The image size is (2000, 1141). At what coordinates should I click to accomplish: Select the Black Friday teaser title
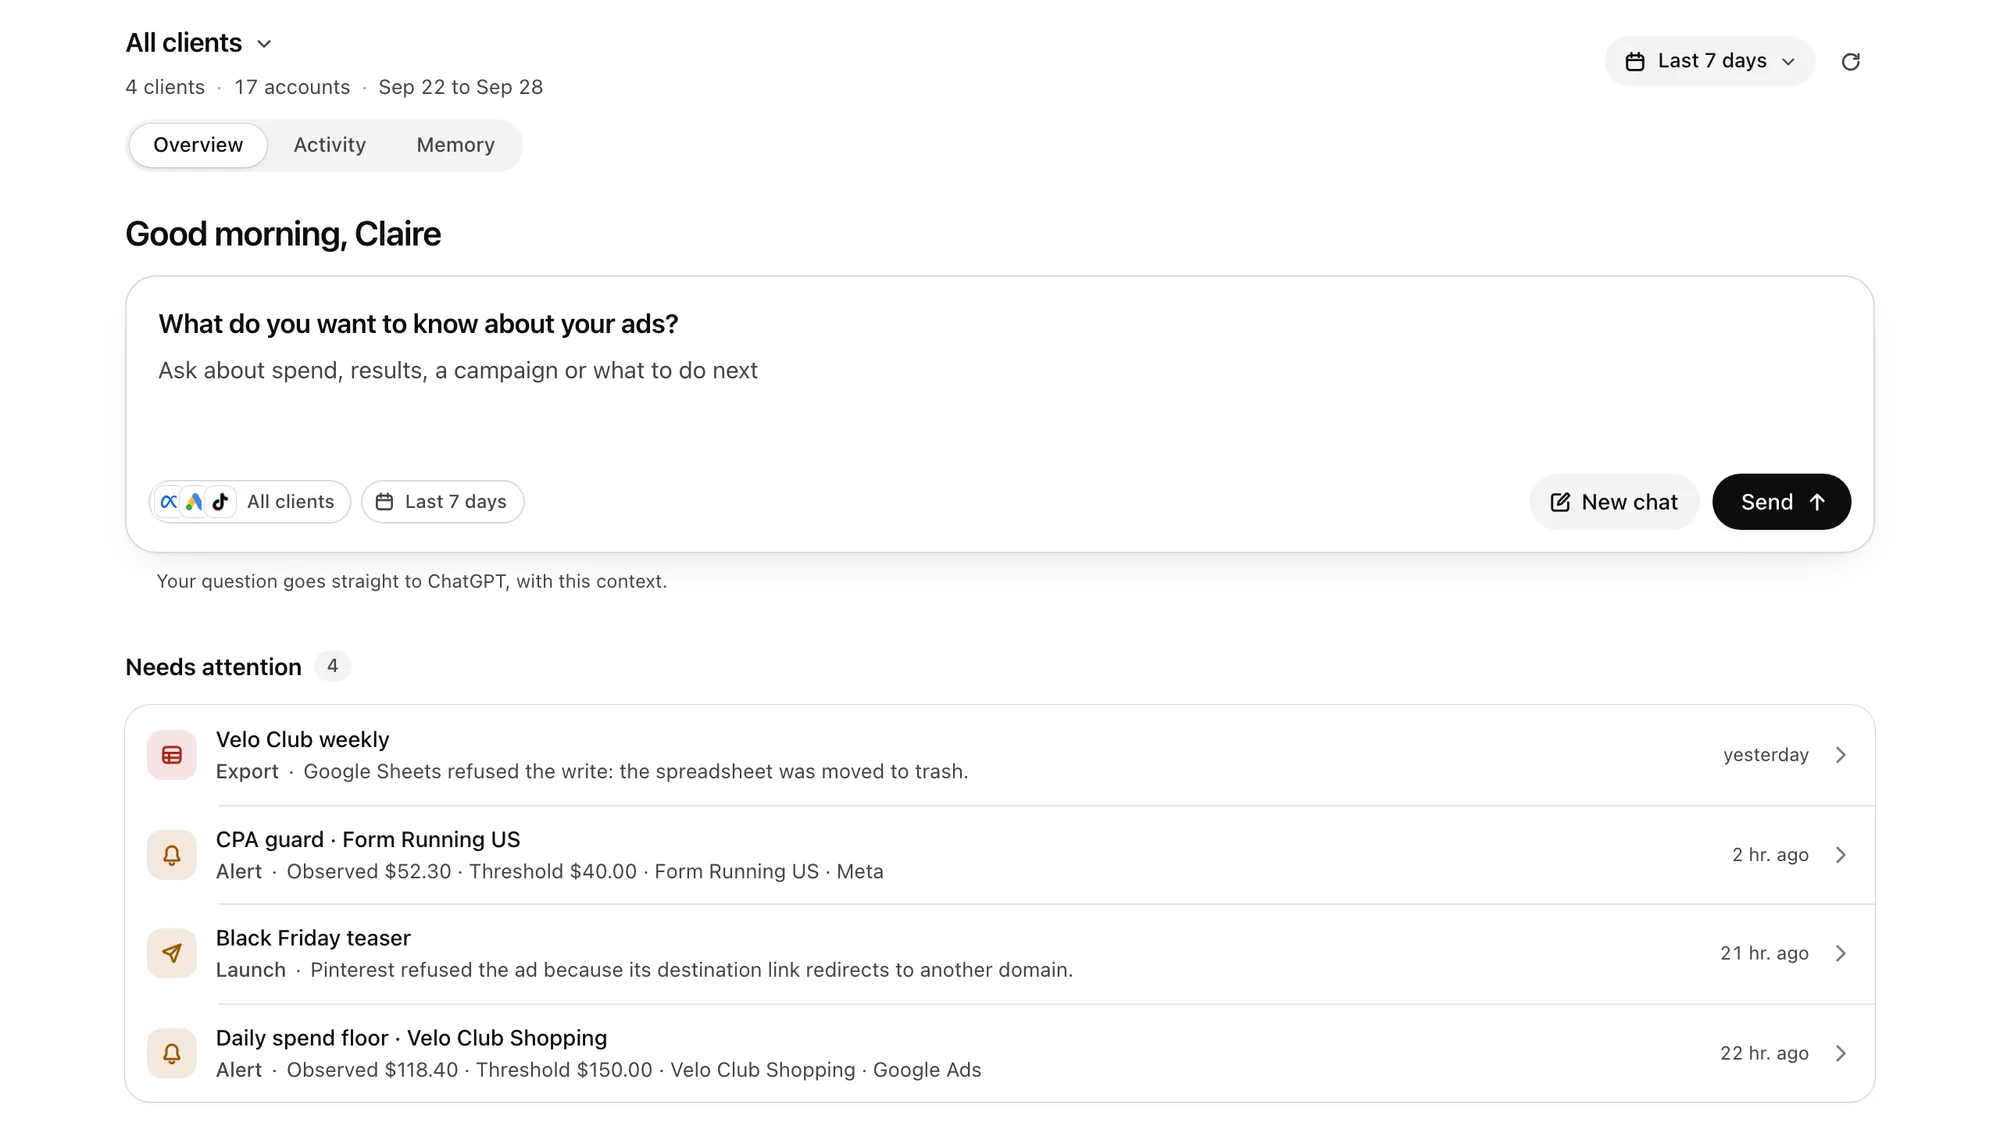point(313,939)
